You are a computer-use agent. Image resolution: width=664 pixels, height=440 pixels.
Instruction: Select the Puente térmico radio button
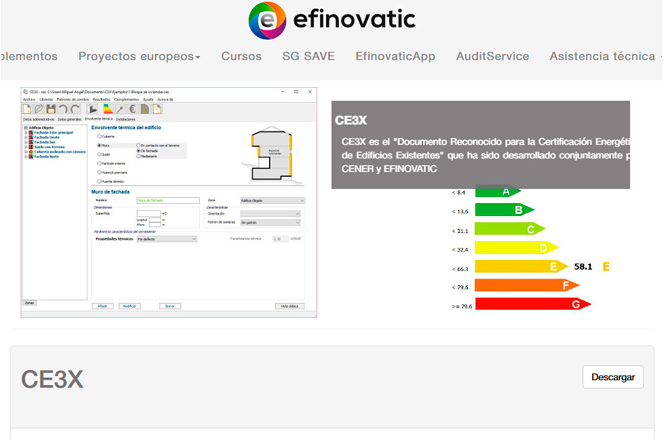click(x=99, y=181)
